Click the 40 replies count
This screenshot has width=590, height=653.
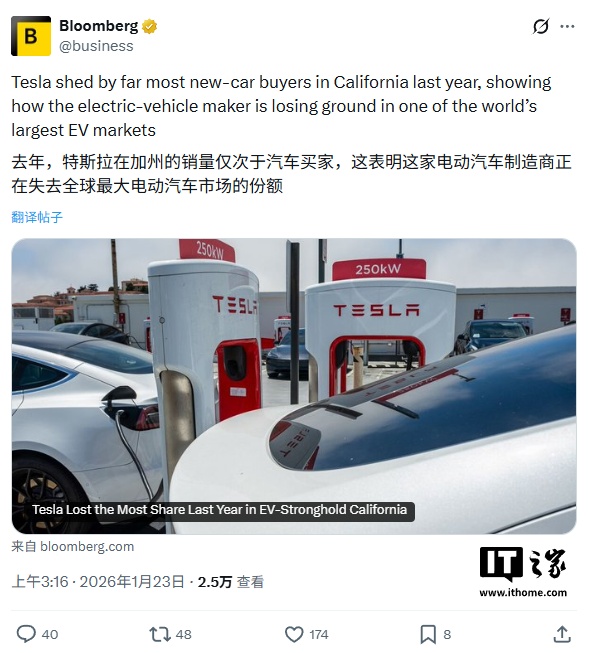coord(50,634)
